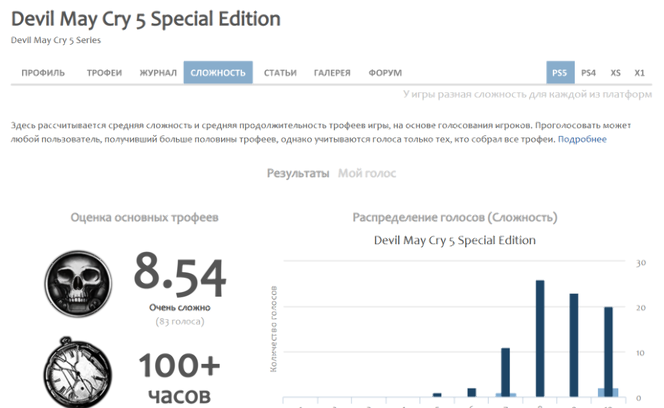Click the Количество голосов axis label
The width and height of the screenshot is (664, 408).
[274, 329]
